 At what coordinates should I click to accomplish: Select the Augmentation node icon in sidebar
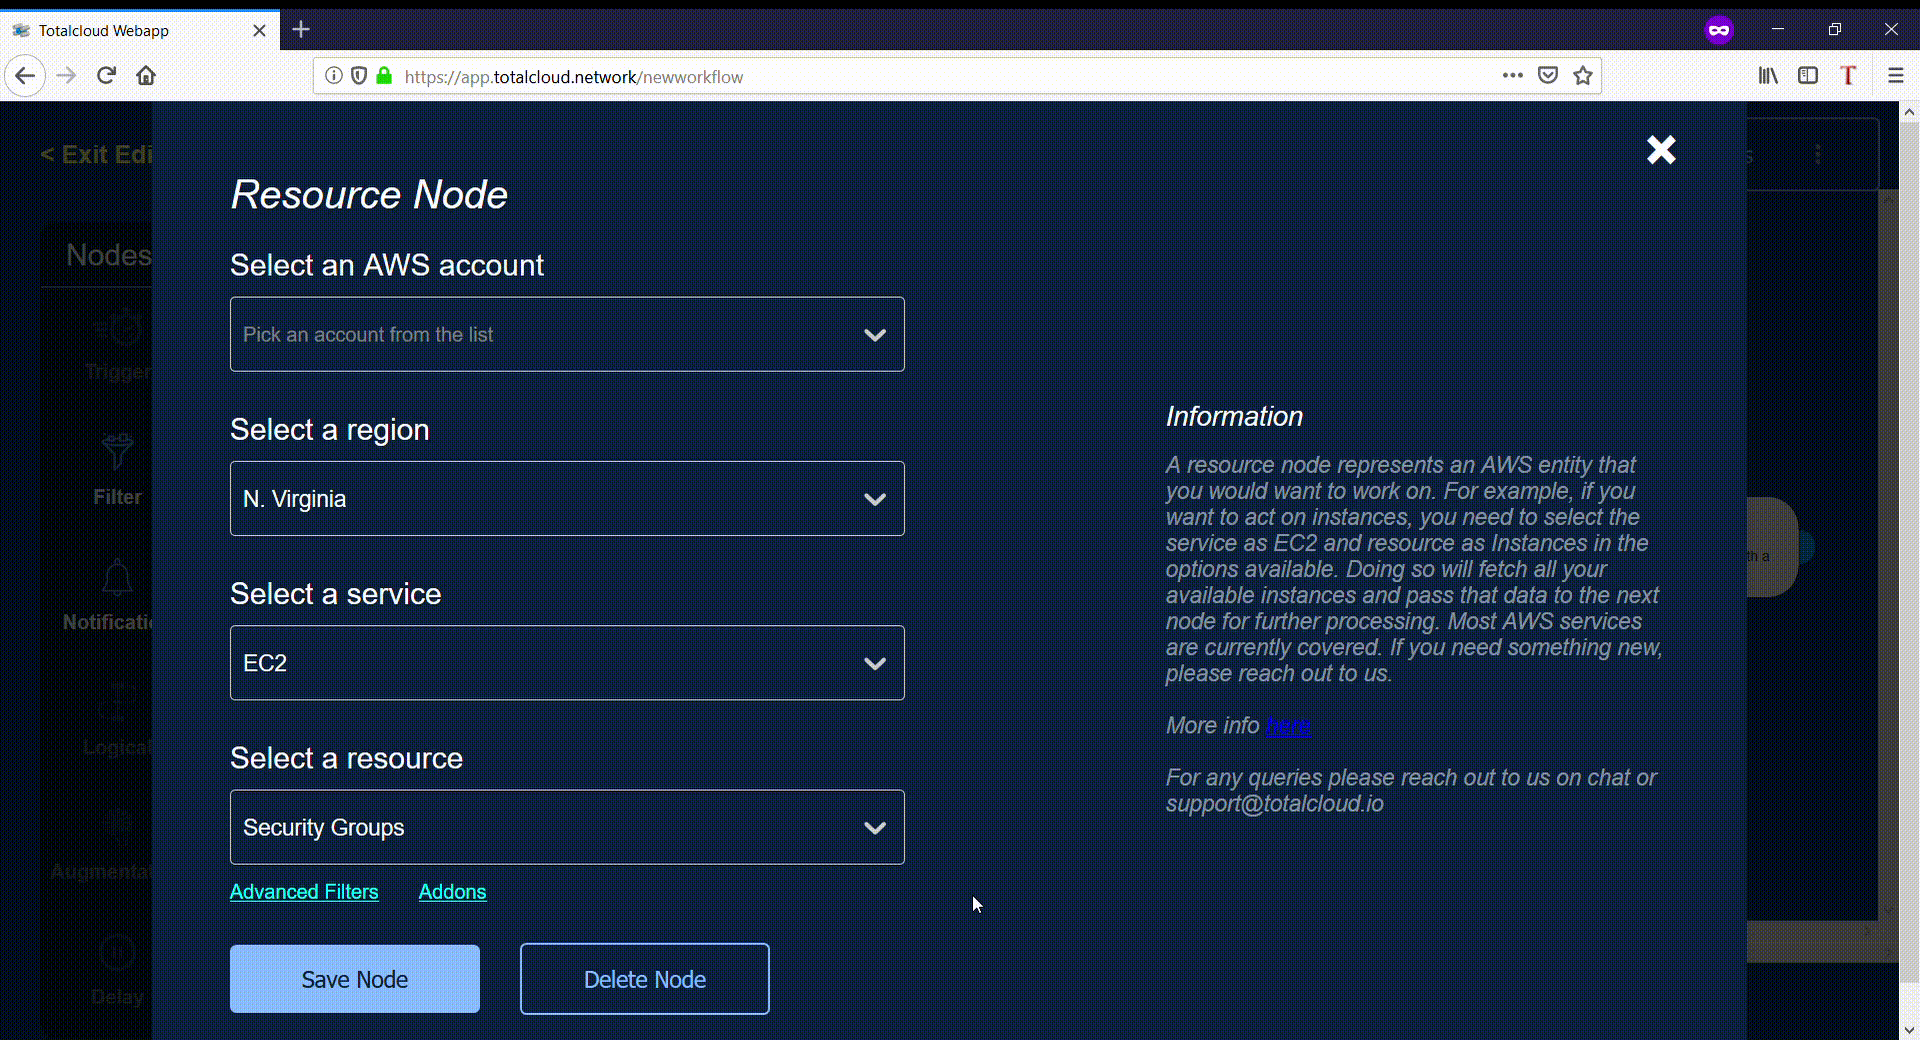point(120,826)
